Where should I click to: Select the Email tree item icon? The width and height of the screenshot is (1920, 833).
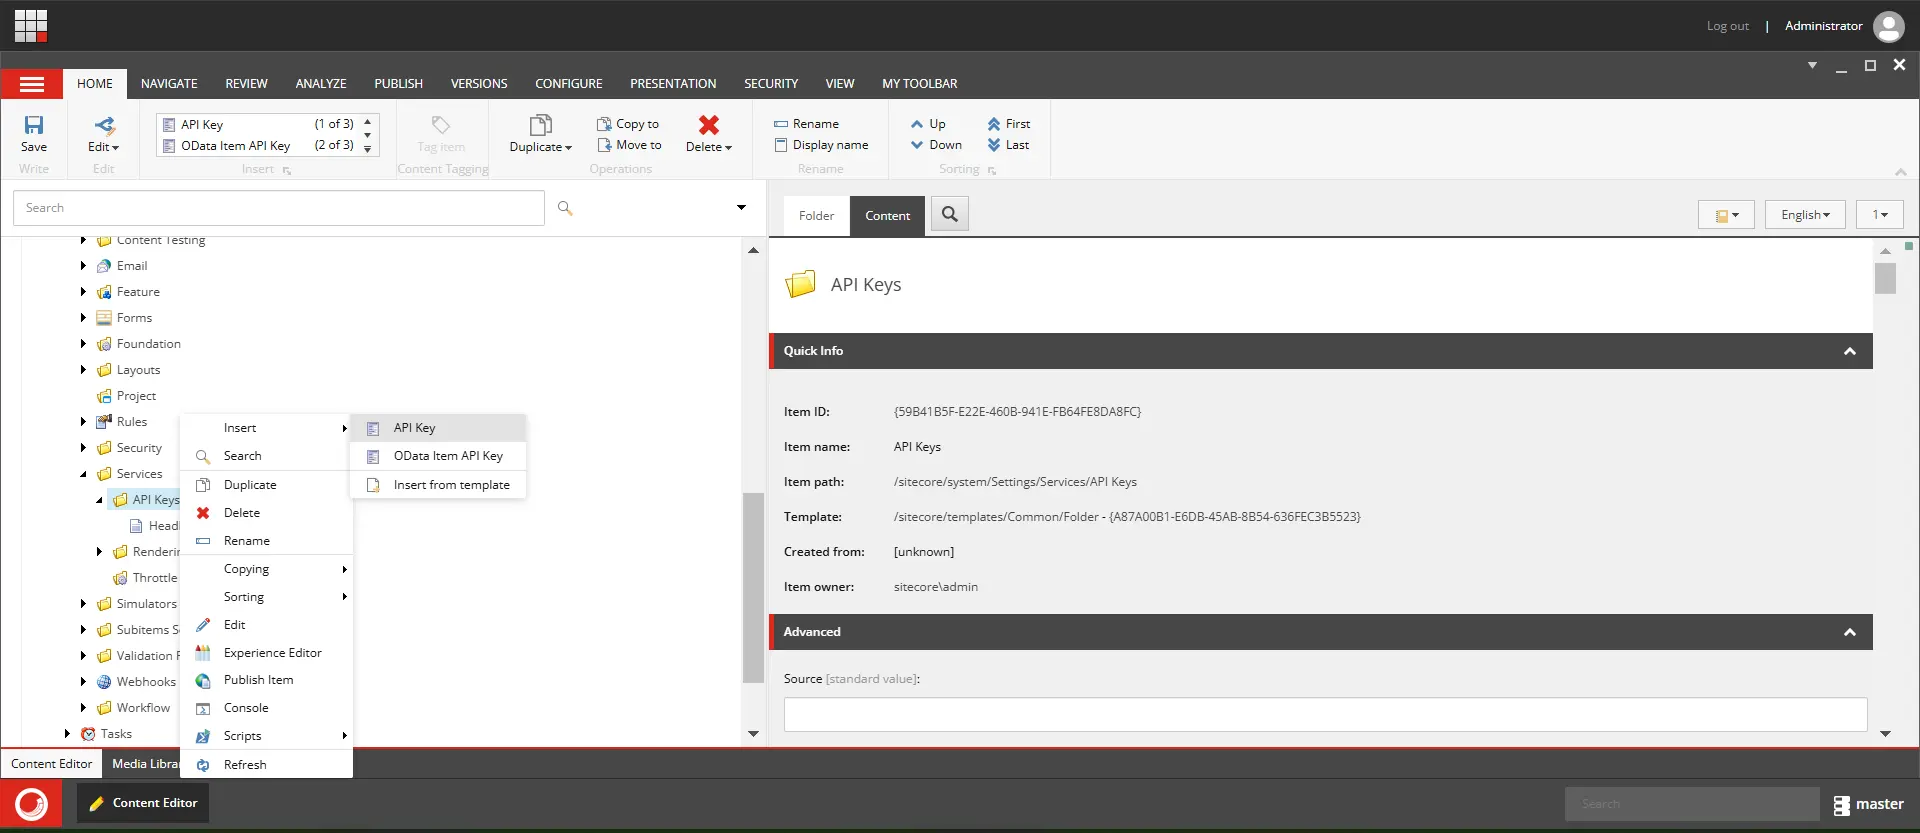(104, 266)
